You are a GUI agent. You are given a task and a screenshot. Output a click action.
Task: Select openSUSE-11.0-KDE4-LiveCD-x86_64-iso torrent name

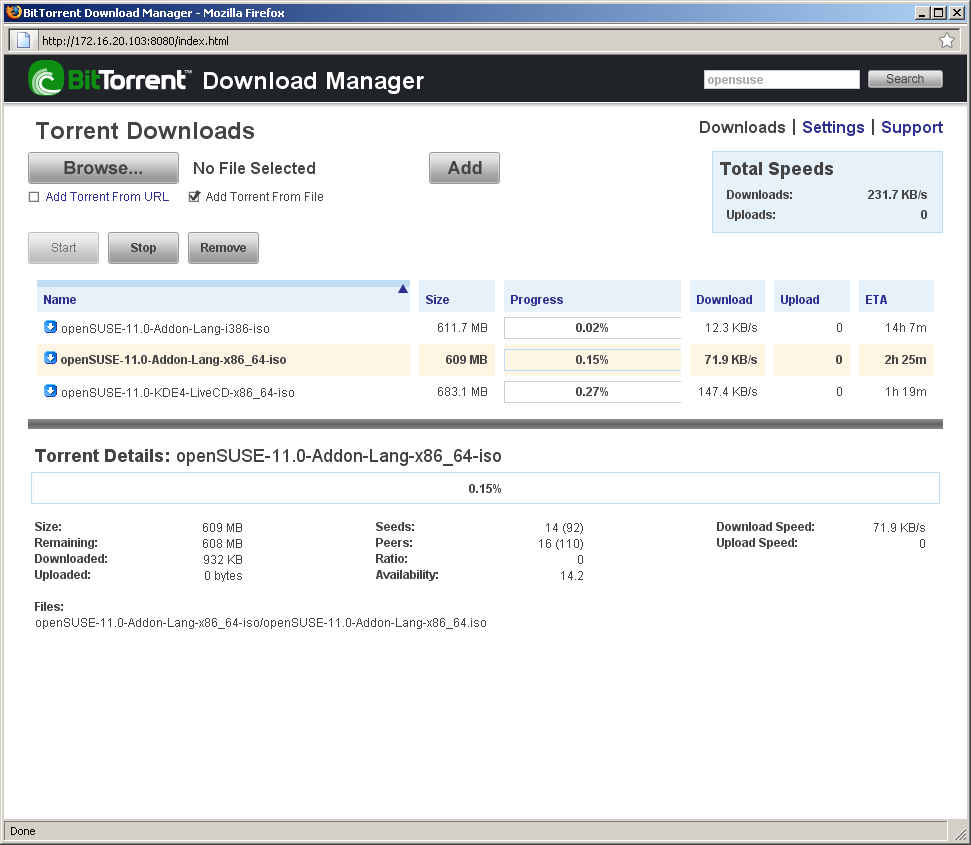[178, 392]
